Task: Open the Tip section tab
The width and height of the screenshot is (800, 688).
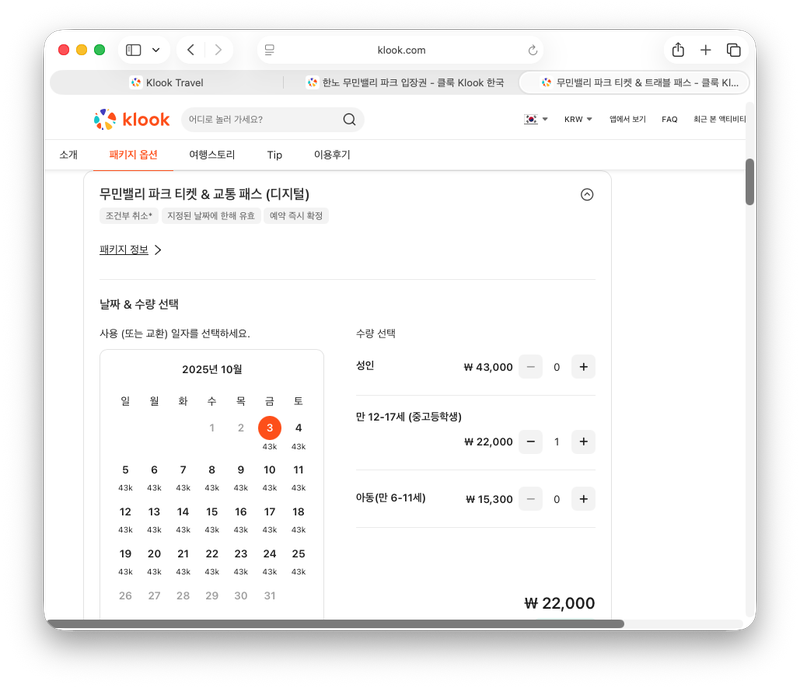Action: 274,155
